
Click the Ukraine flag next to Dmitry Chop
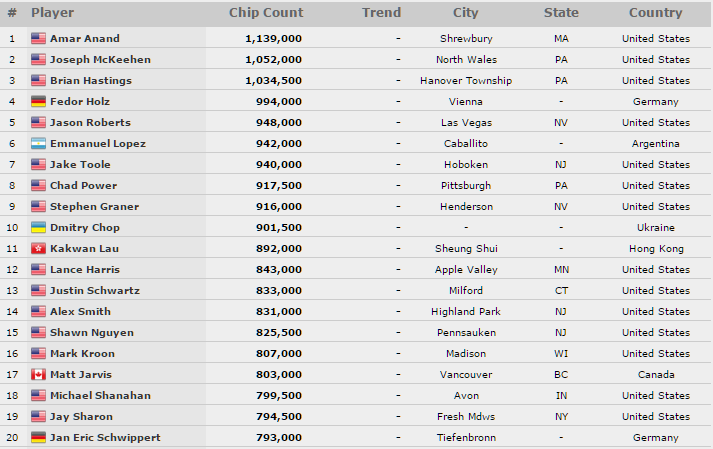[38, 227]
